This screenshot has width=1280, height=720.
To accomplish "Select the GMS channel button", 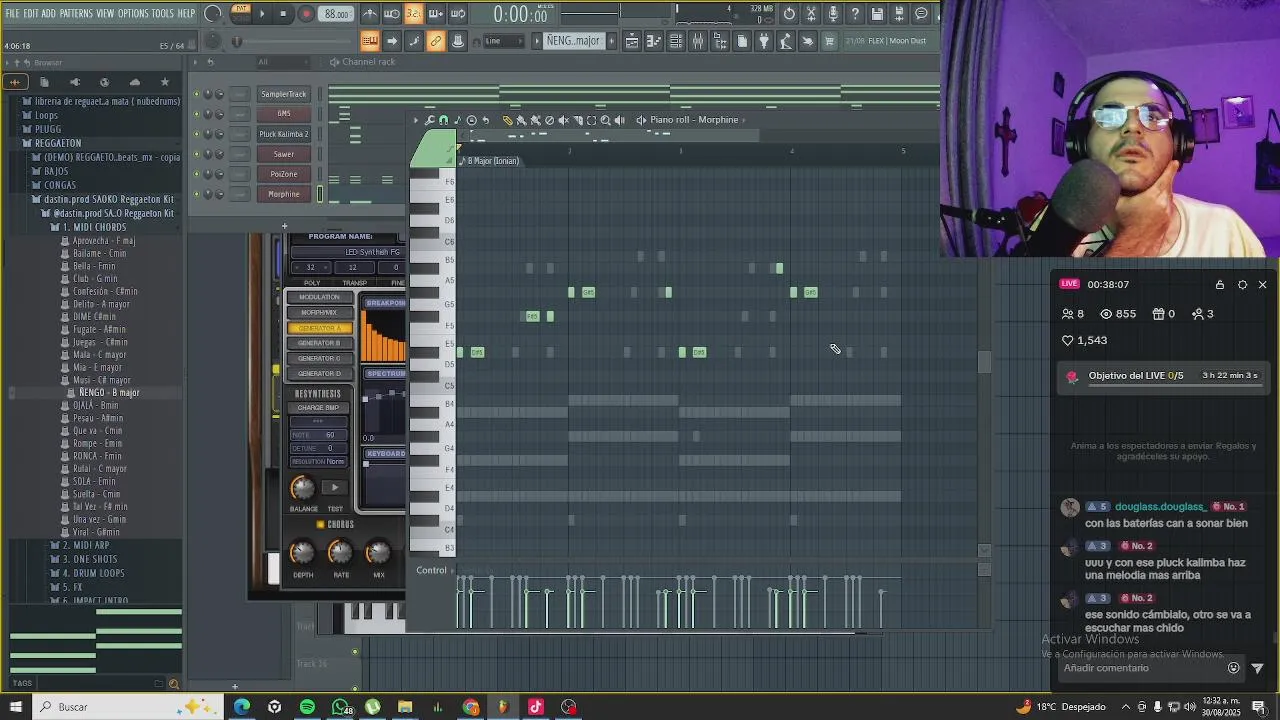I will tap(284, 114).
